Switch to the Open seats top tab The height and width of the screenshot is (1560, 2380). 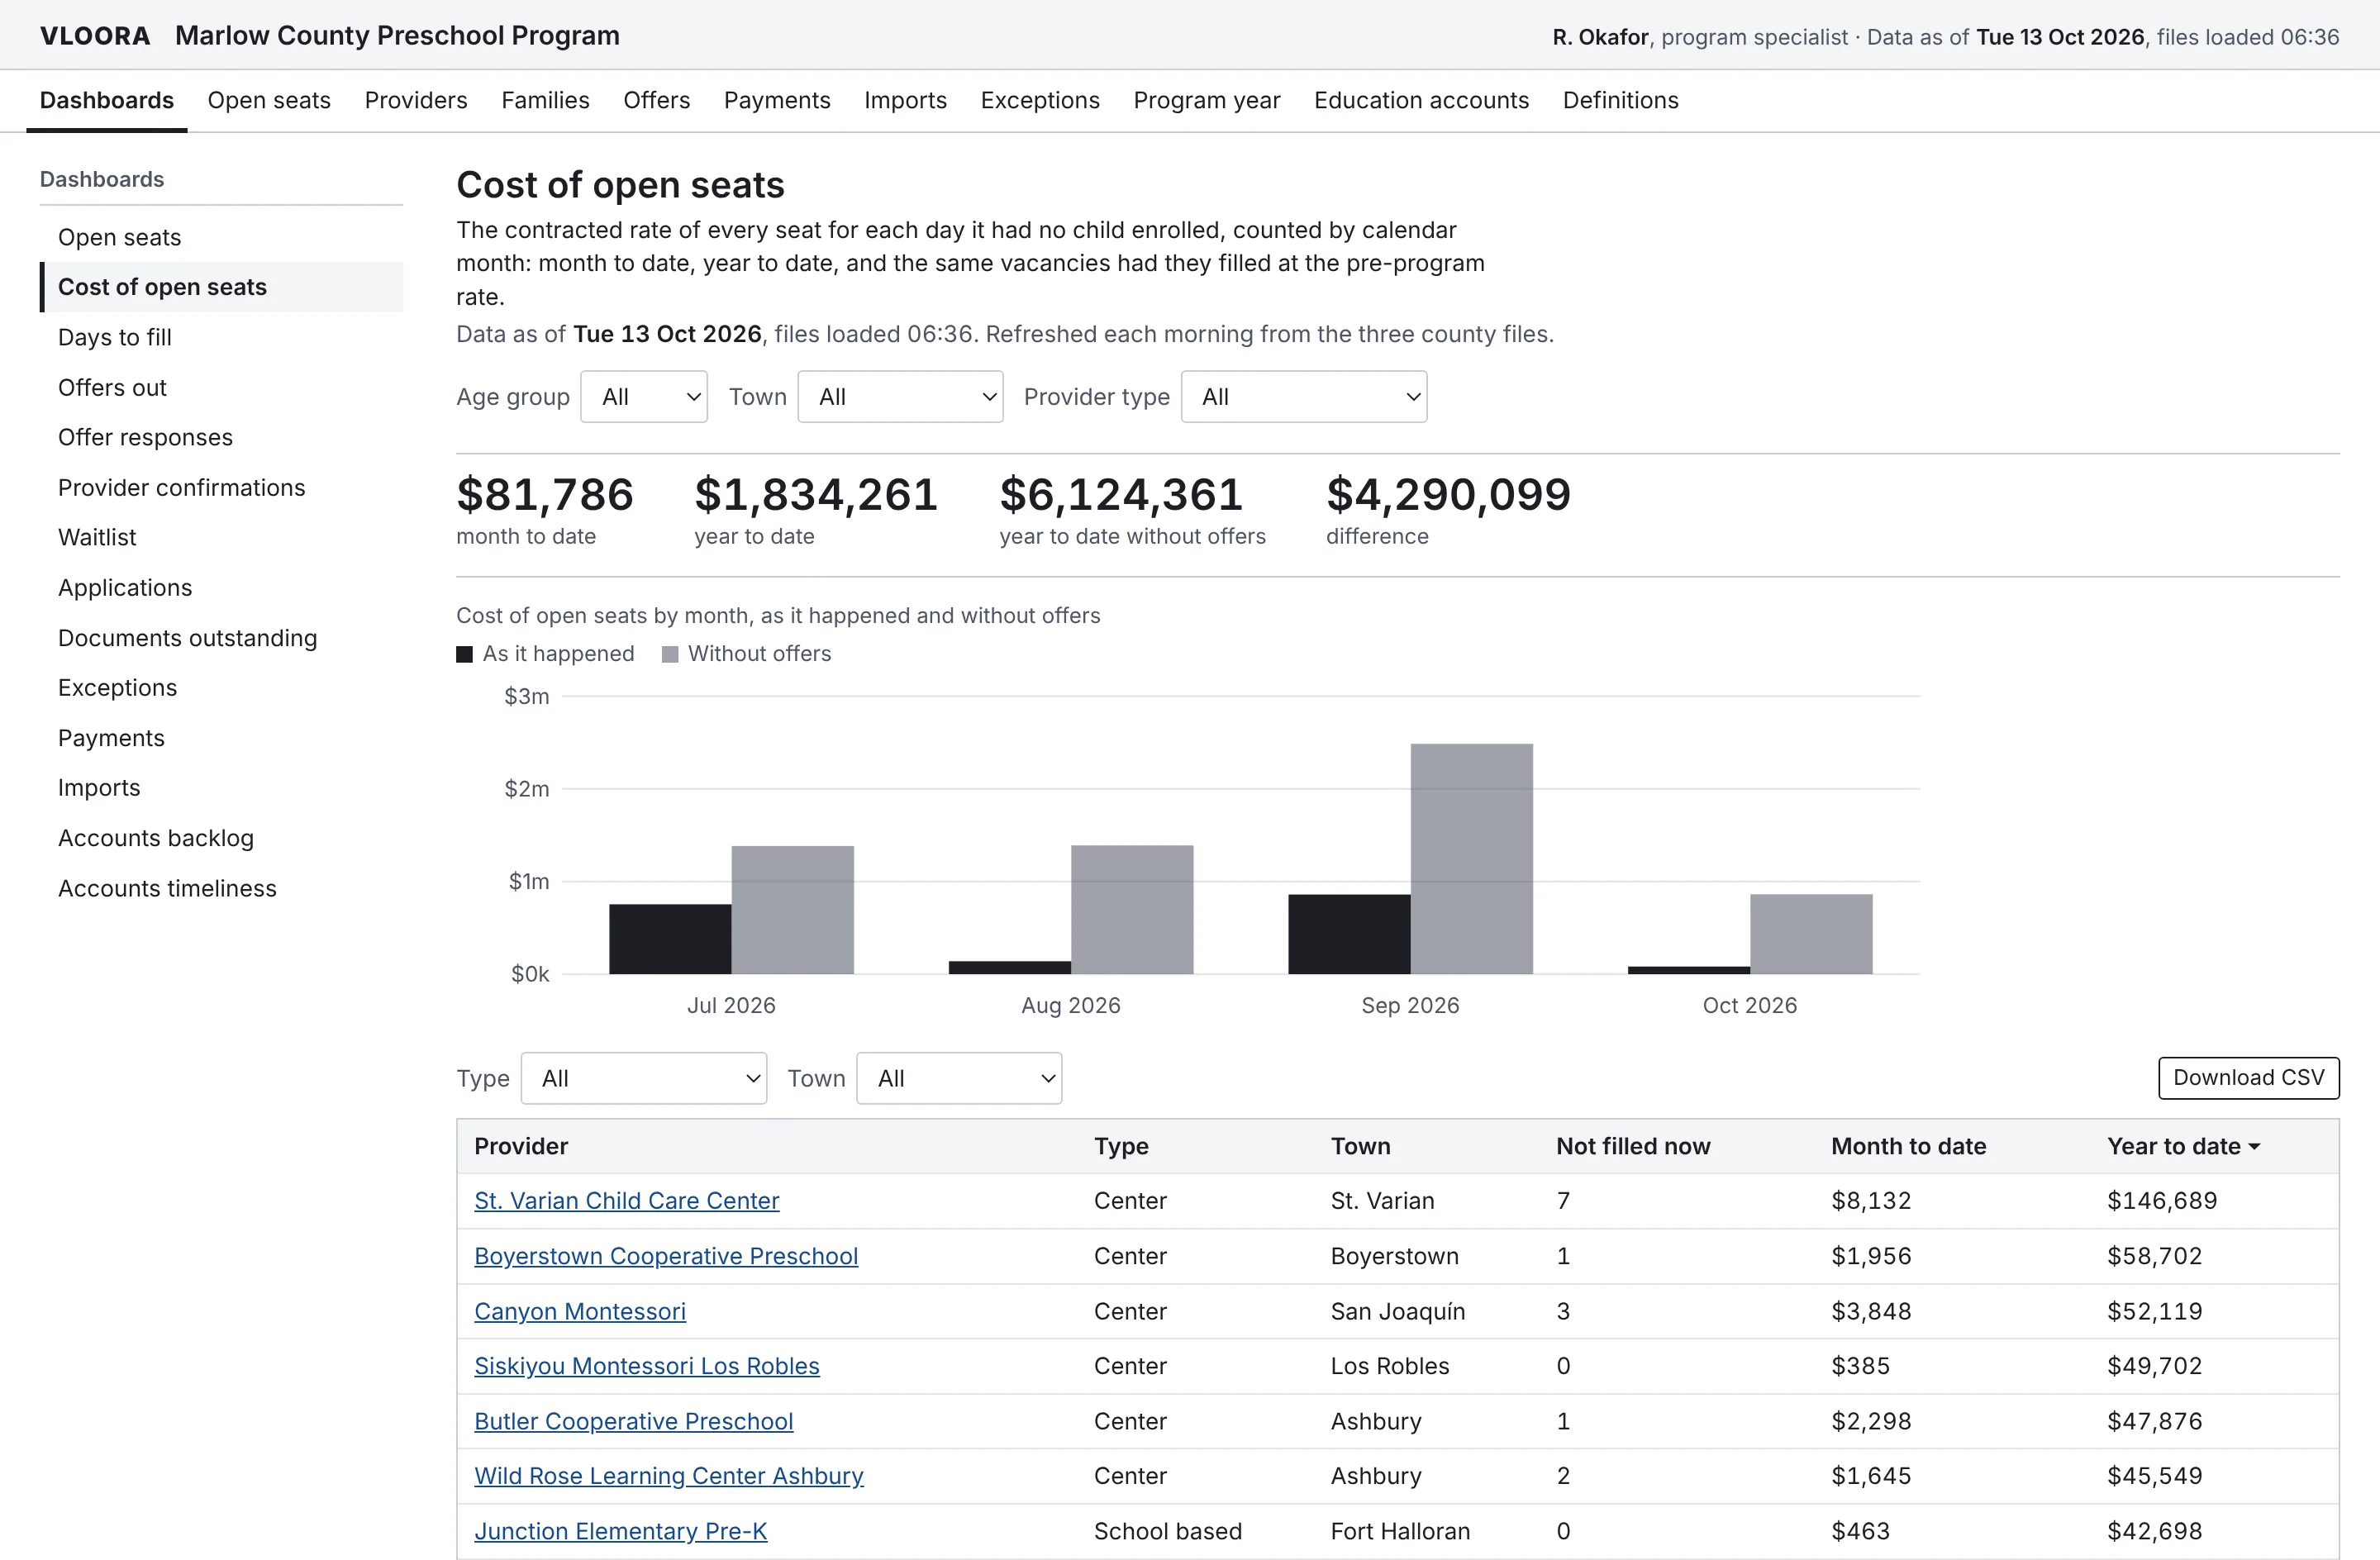tap(269, 100)
